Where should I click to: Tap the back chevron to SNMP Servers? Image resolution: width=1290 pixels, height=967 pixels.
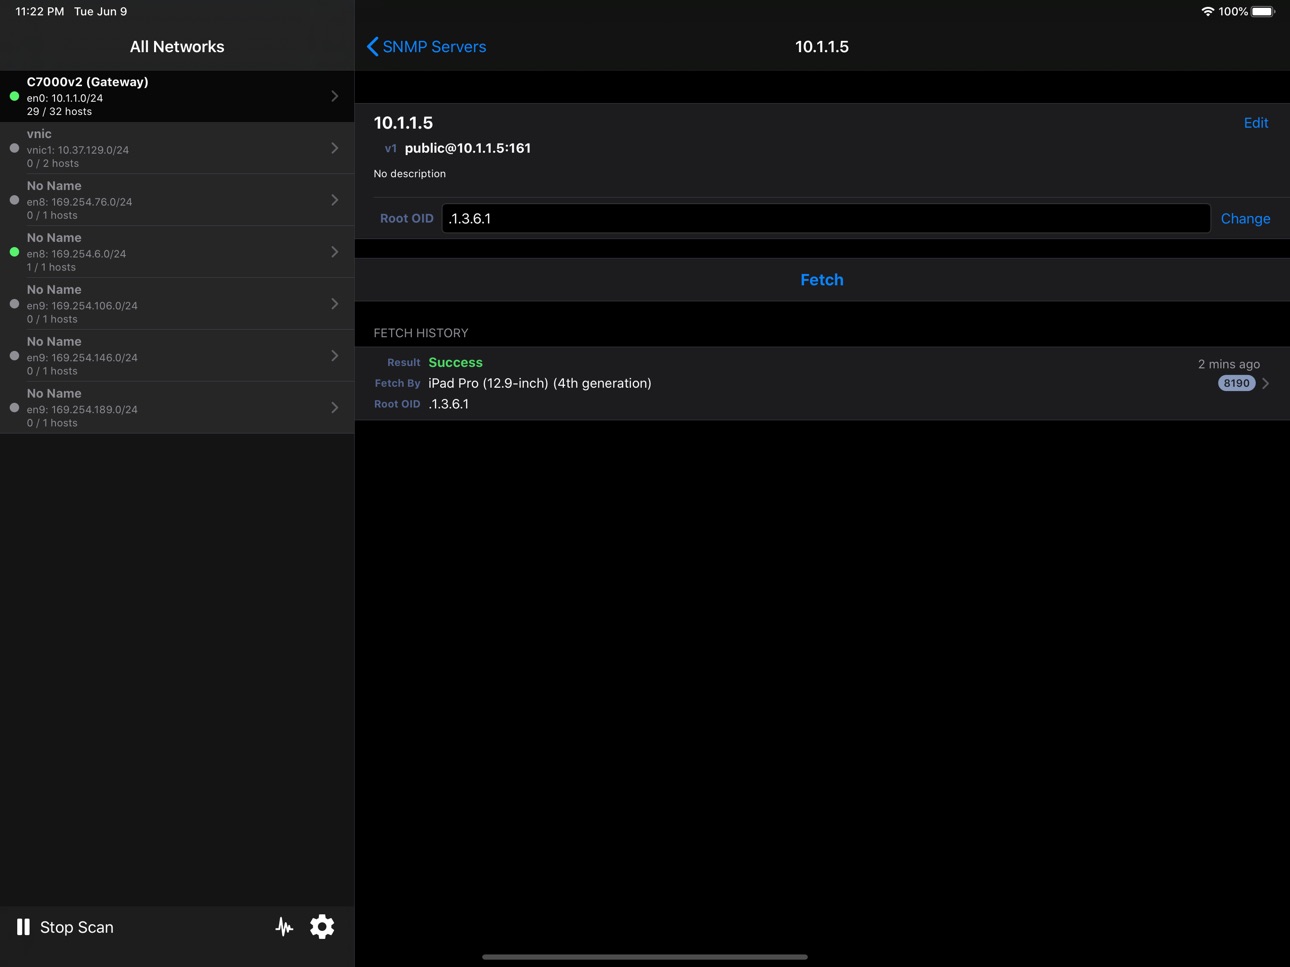tap(372, 47)
